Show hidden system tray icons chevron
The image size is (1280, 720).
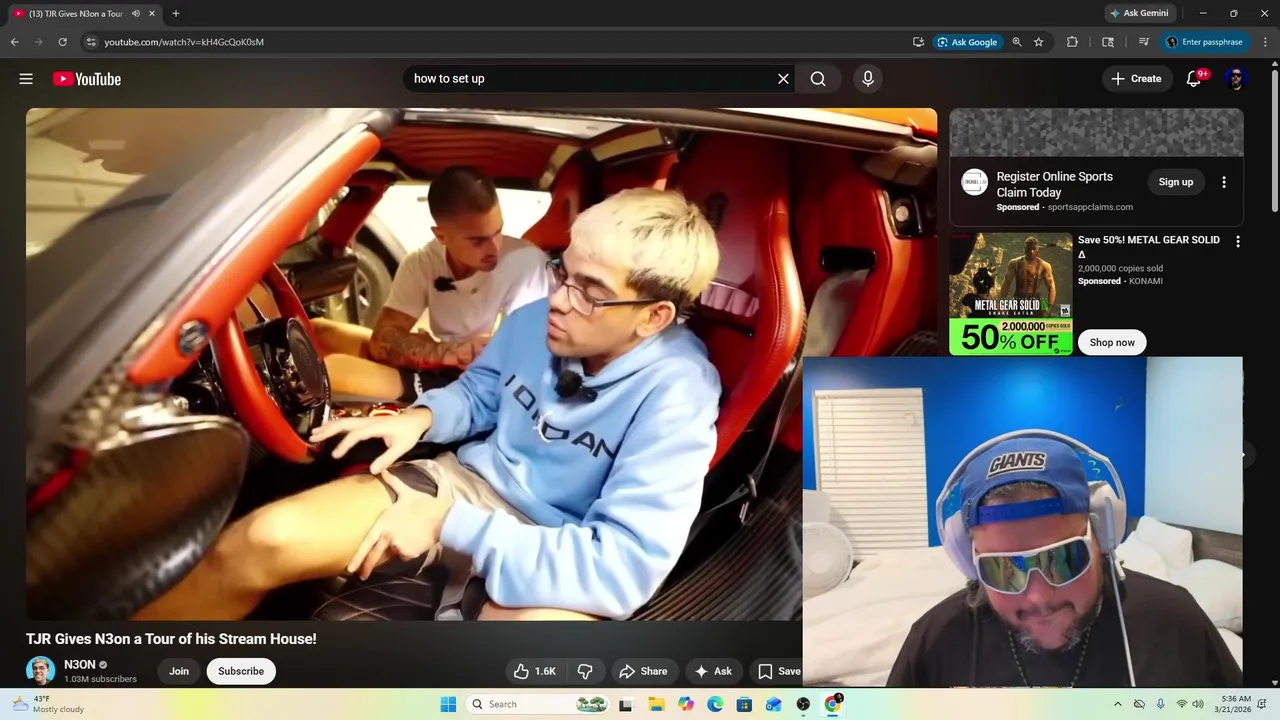pyautogui.click(x=1118, y=704)
